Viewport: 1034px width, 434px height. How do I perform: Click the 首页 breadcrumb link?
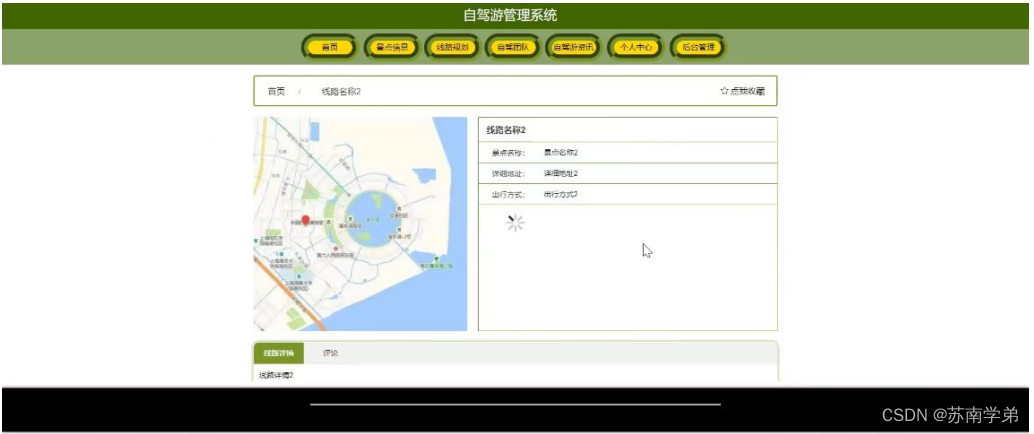(x=276, y=92)
